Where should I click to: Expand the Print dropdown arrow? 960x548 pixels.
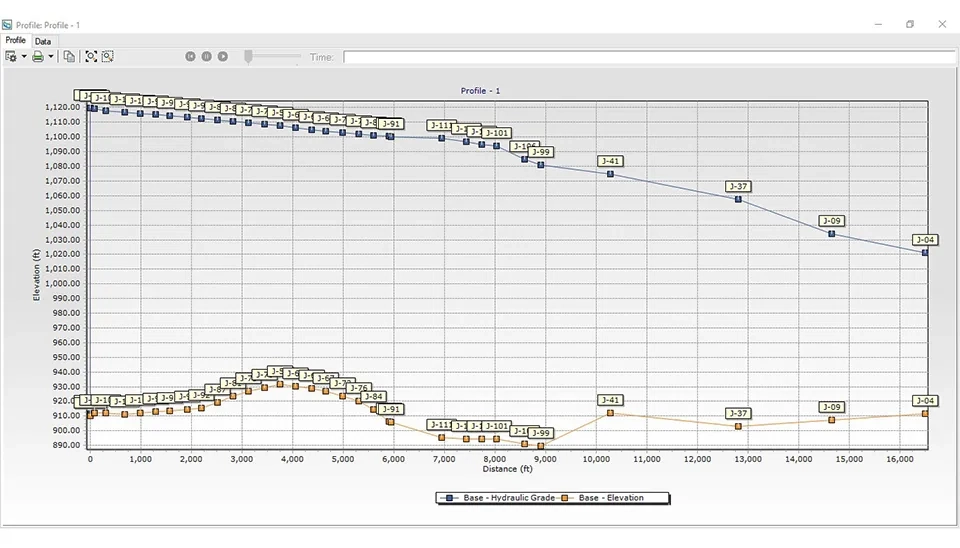(x=51, y=57)
